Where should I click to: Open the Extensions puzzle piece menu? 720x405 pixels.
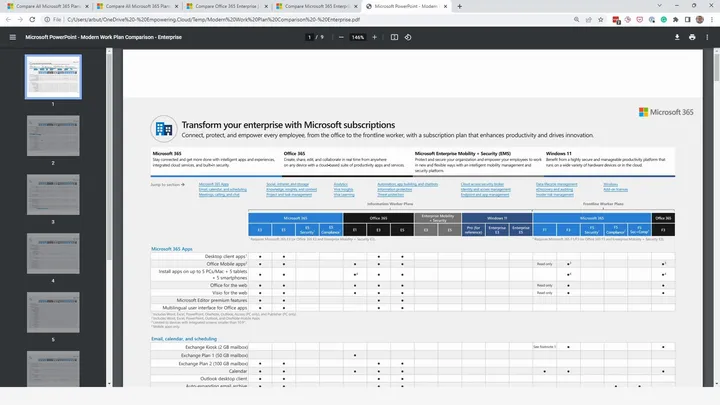[x=675, y=20]
